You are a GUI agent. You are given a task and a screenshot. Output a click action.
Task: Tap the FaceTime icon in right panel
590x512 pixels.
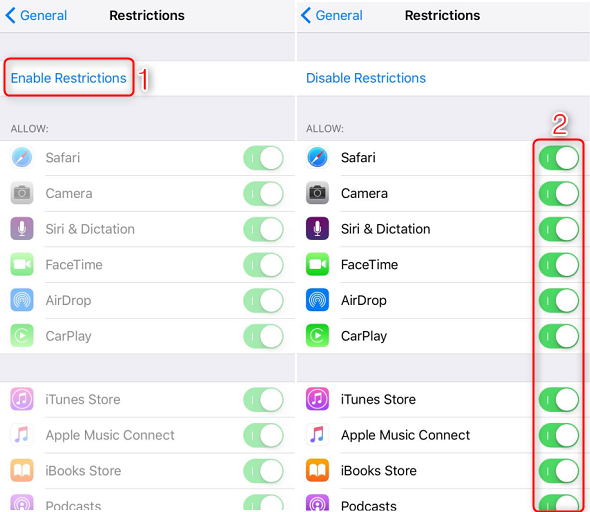[317, 264]
